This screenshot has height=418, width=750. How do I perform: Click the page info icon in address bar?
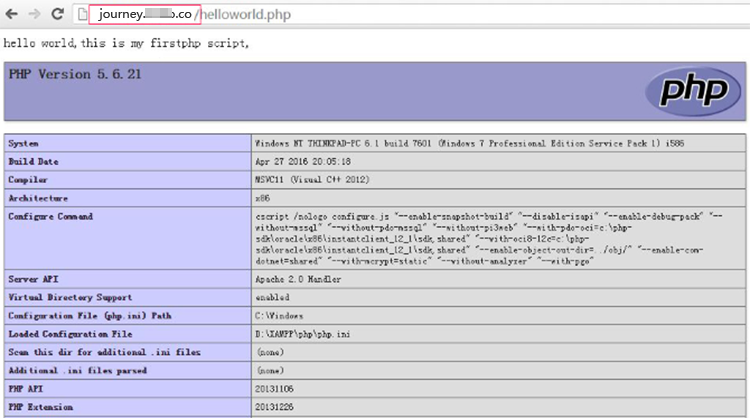[x=84, y=15]
